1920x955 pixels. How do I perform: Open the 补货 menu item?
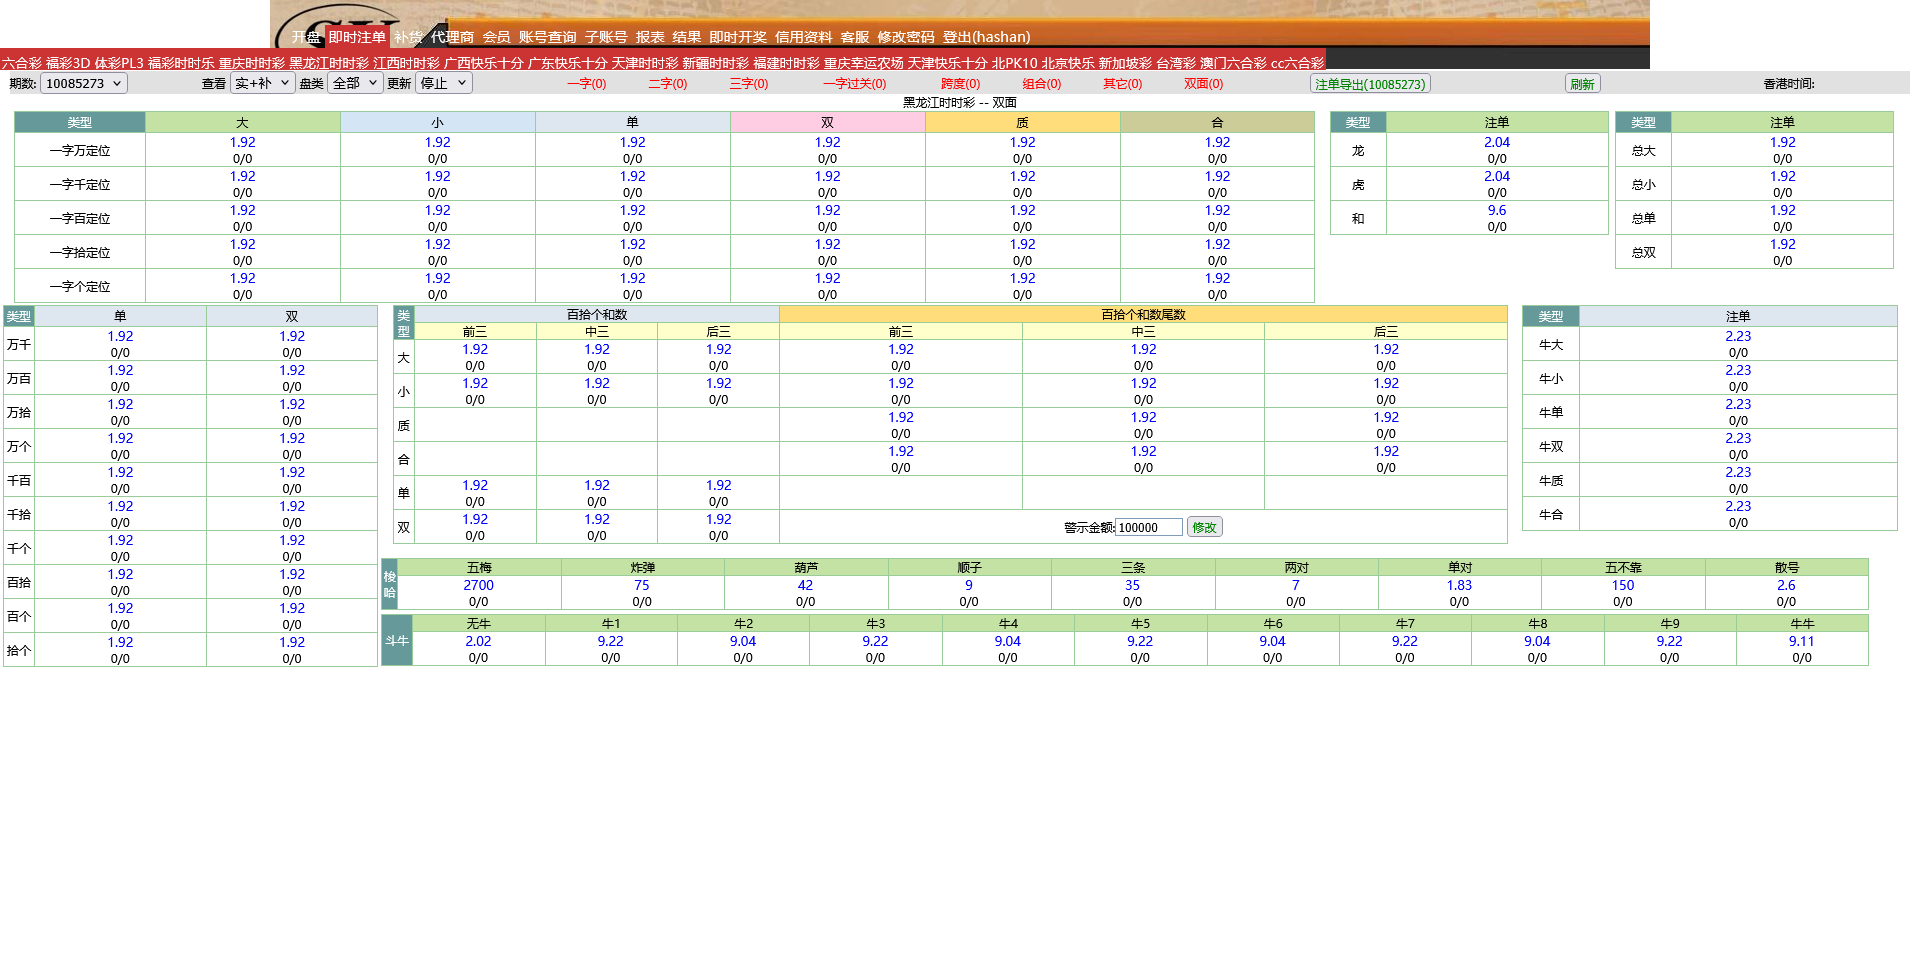click(x=408, y=37)
